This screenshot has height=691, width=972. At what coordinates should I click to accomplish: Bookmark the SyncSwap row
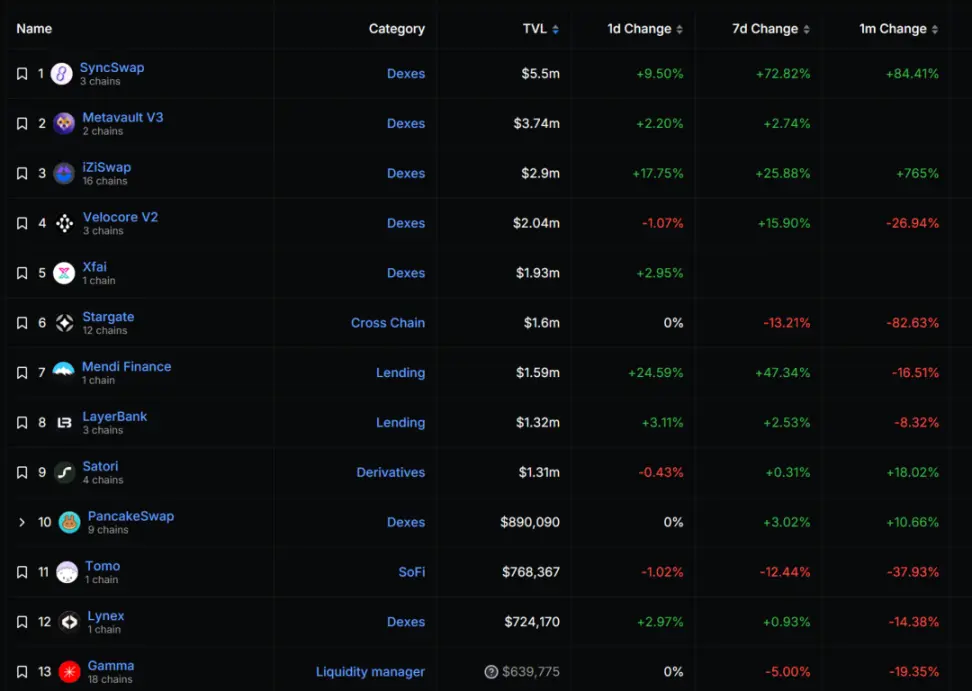pyautogui.click(x=22, y=74)
